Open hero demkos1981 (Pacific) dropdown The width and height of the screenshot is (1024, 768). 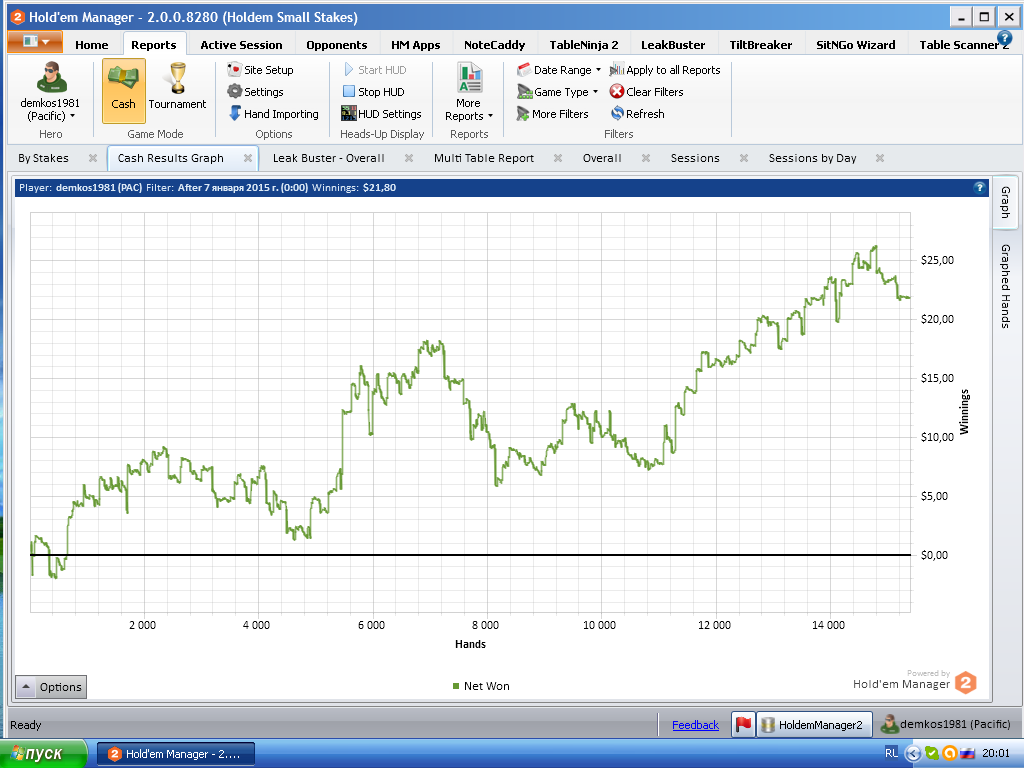(x=50, y=92)
